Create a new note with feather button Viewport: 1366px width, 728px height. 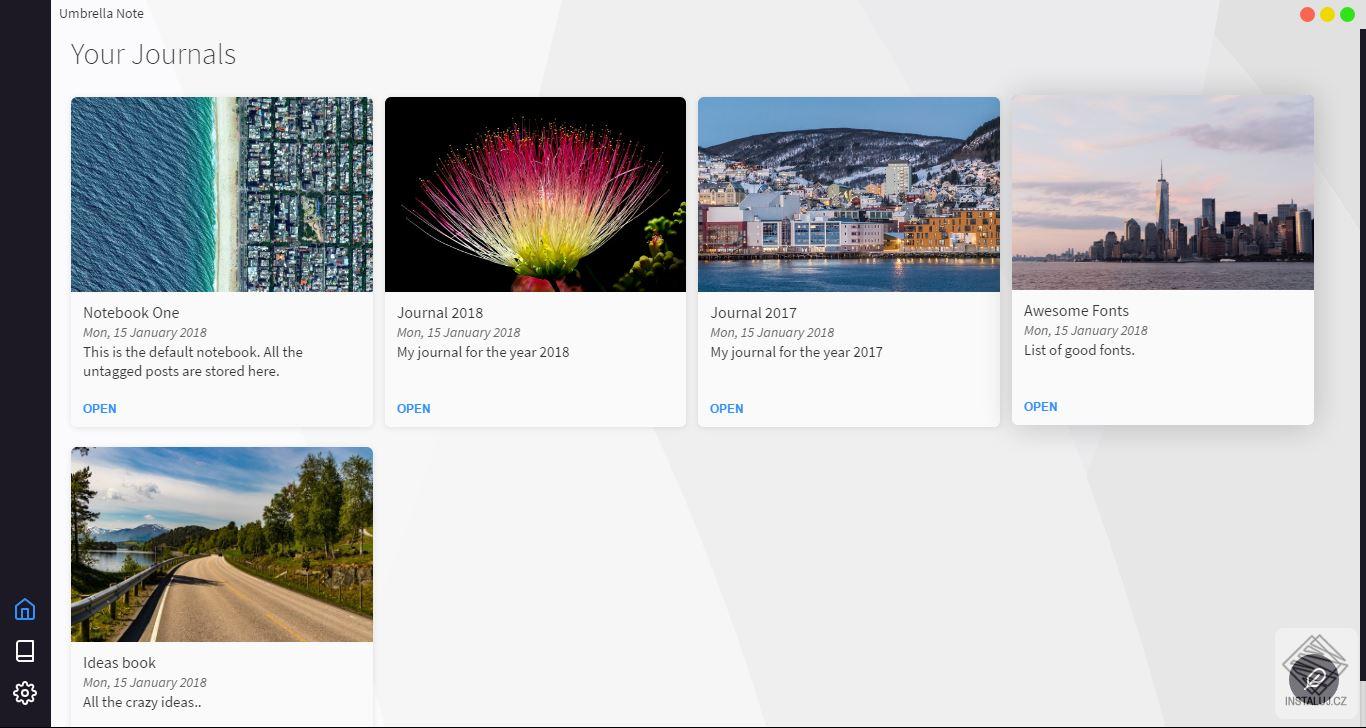(1314, 679)
